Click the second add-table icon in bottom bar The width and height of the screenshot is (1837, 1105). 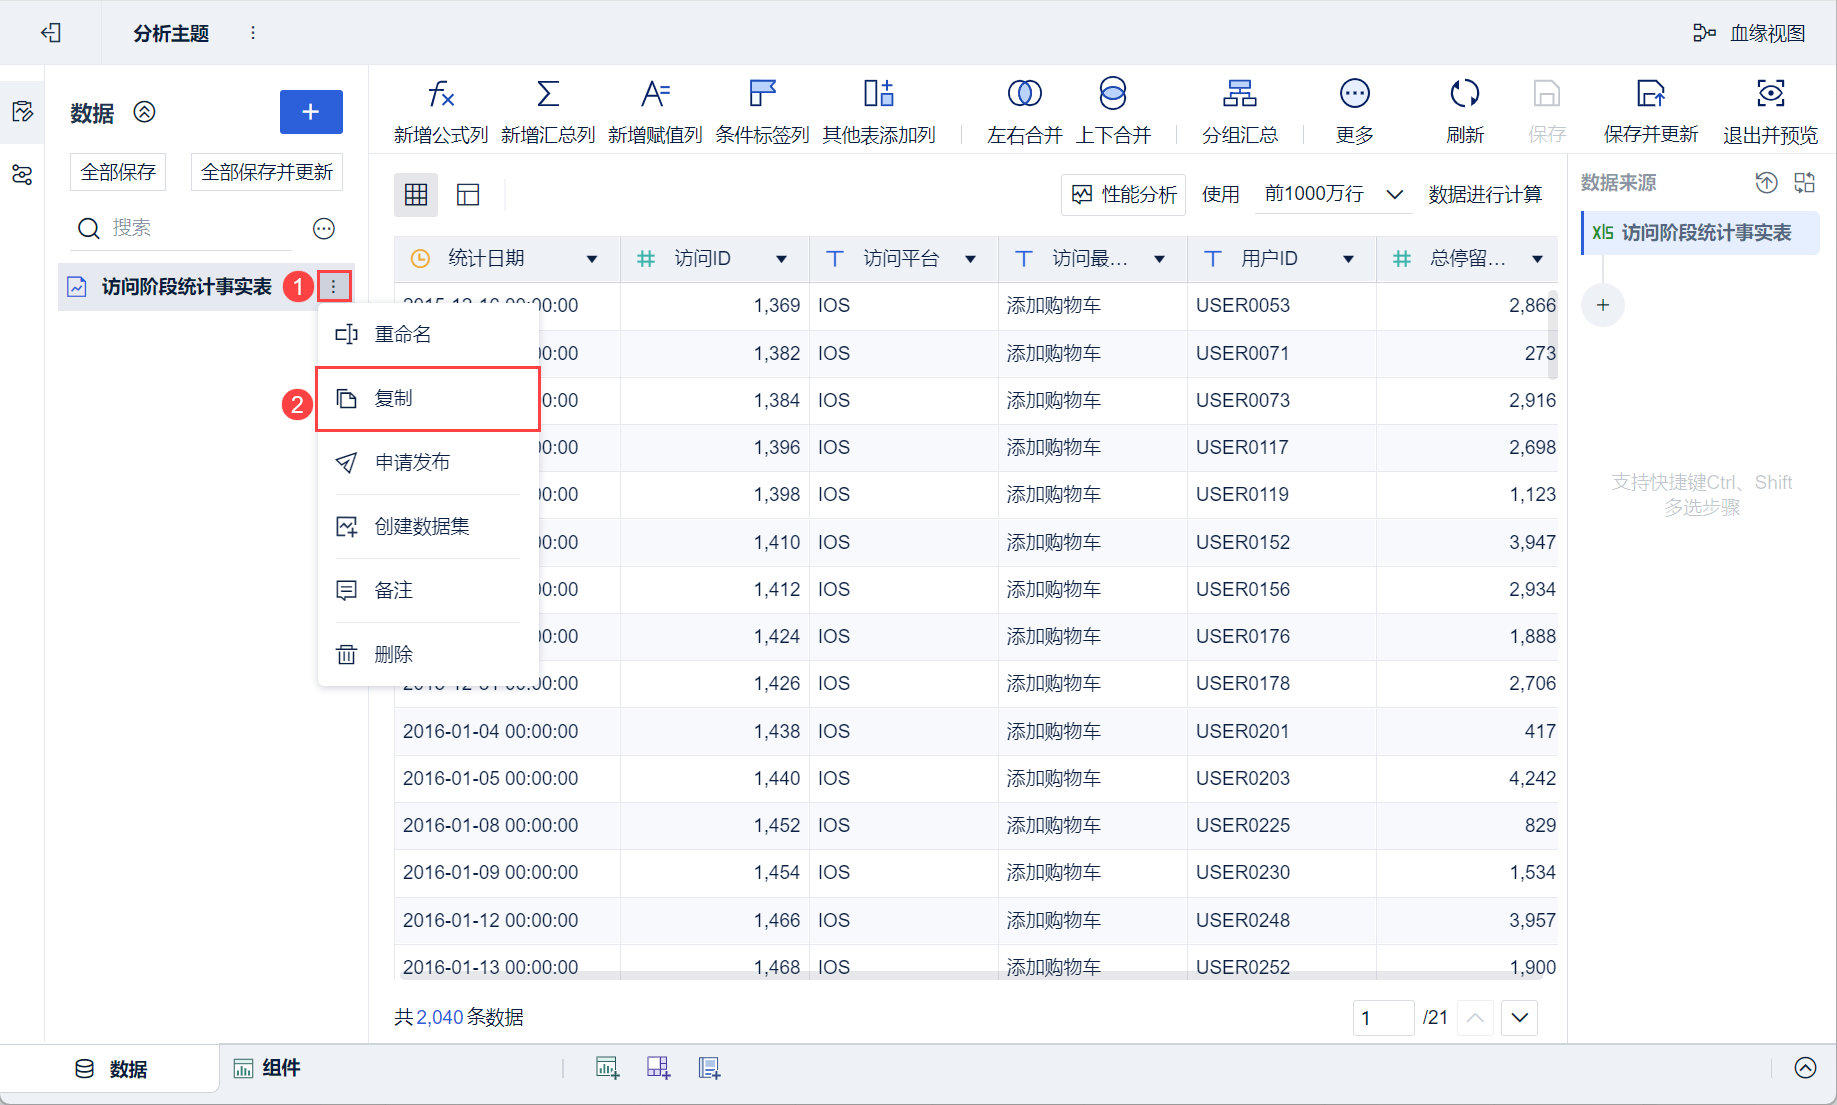click(658, 1068)
